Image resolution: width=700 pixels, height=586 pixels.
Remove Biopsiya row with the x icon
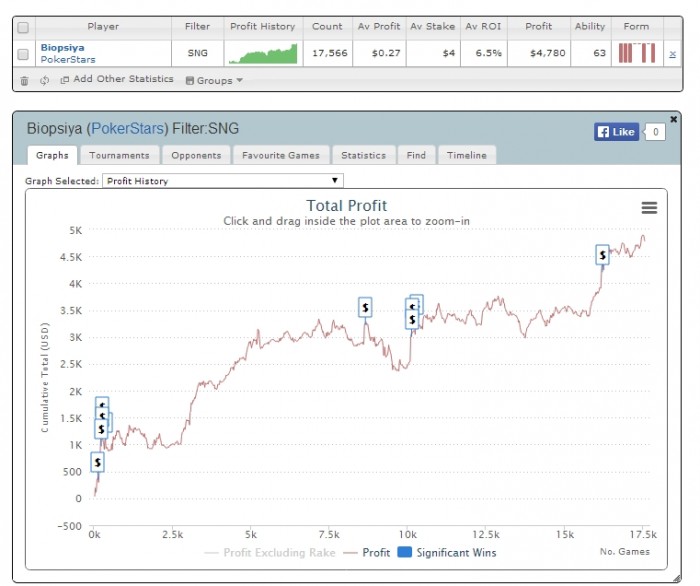672,54
